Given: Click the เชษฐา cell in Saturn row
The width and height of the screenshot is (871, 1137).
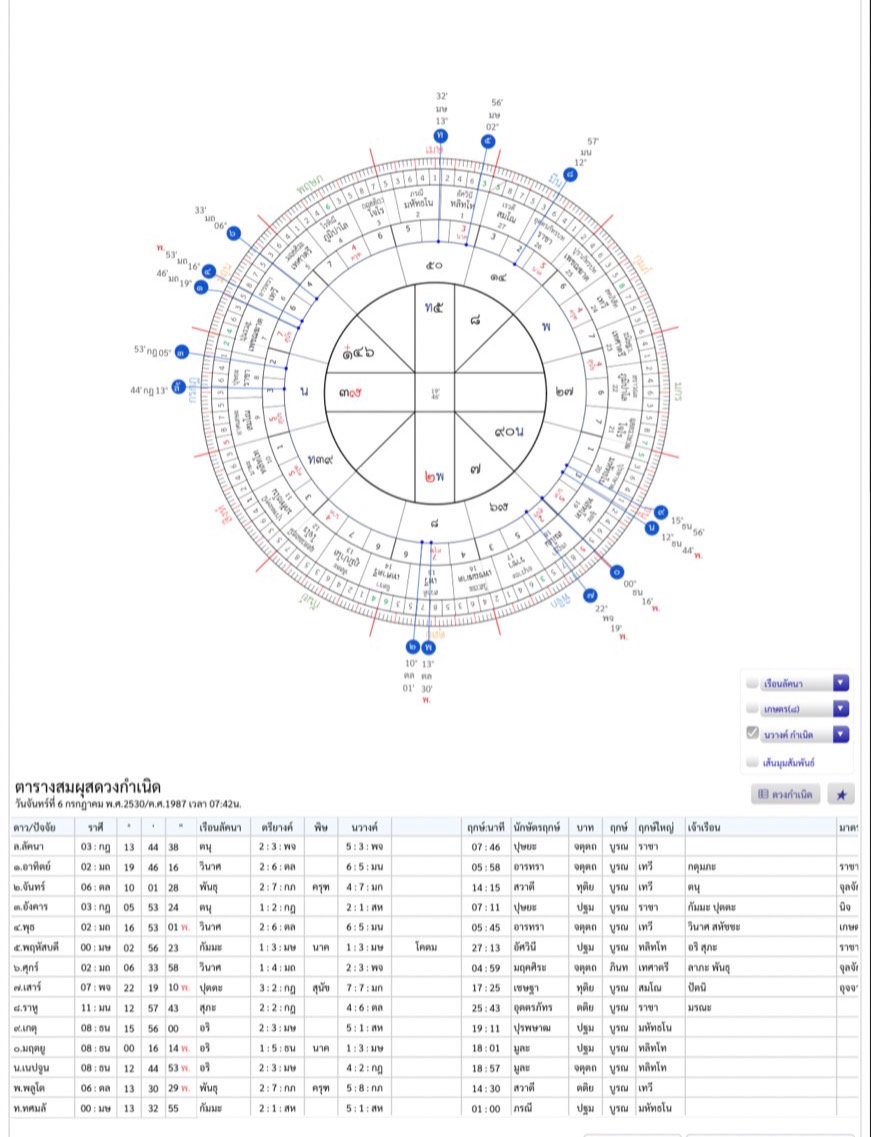Looking at the screenshot, I should pyautogui.click(x=527, y=988).
